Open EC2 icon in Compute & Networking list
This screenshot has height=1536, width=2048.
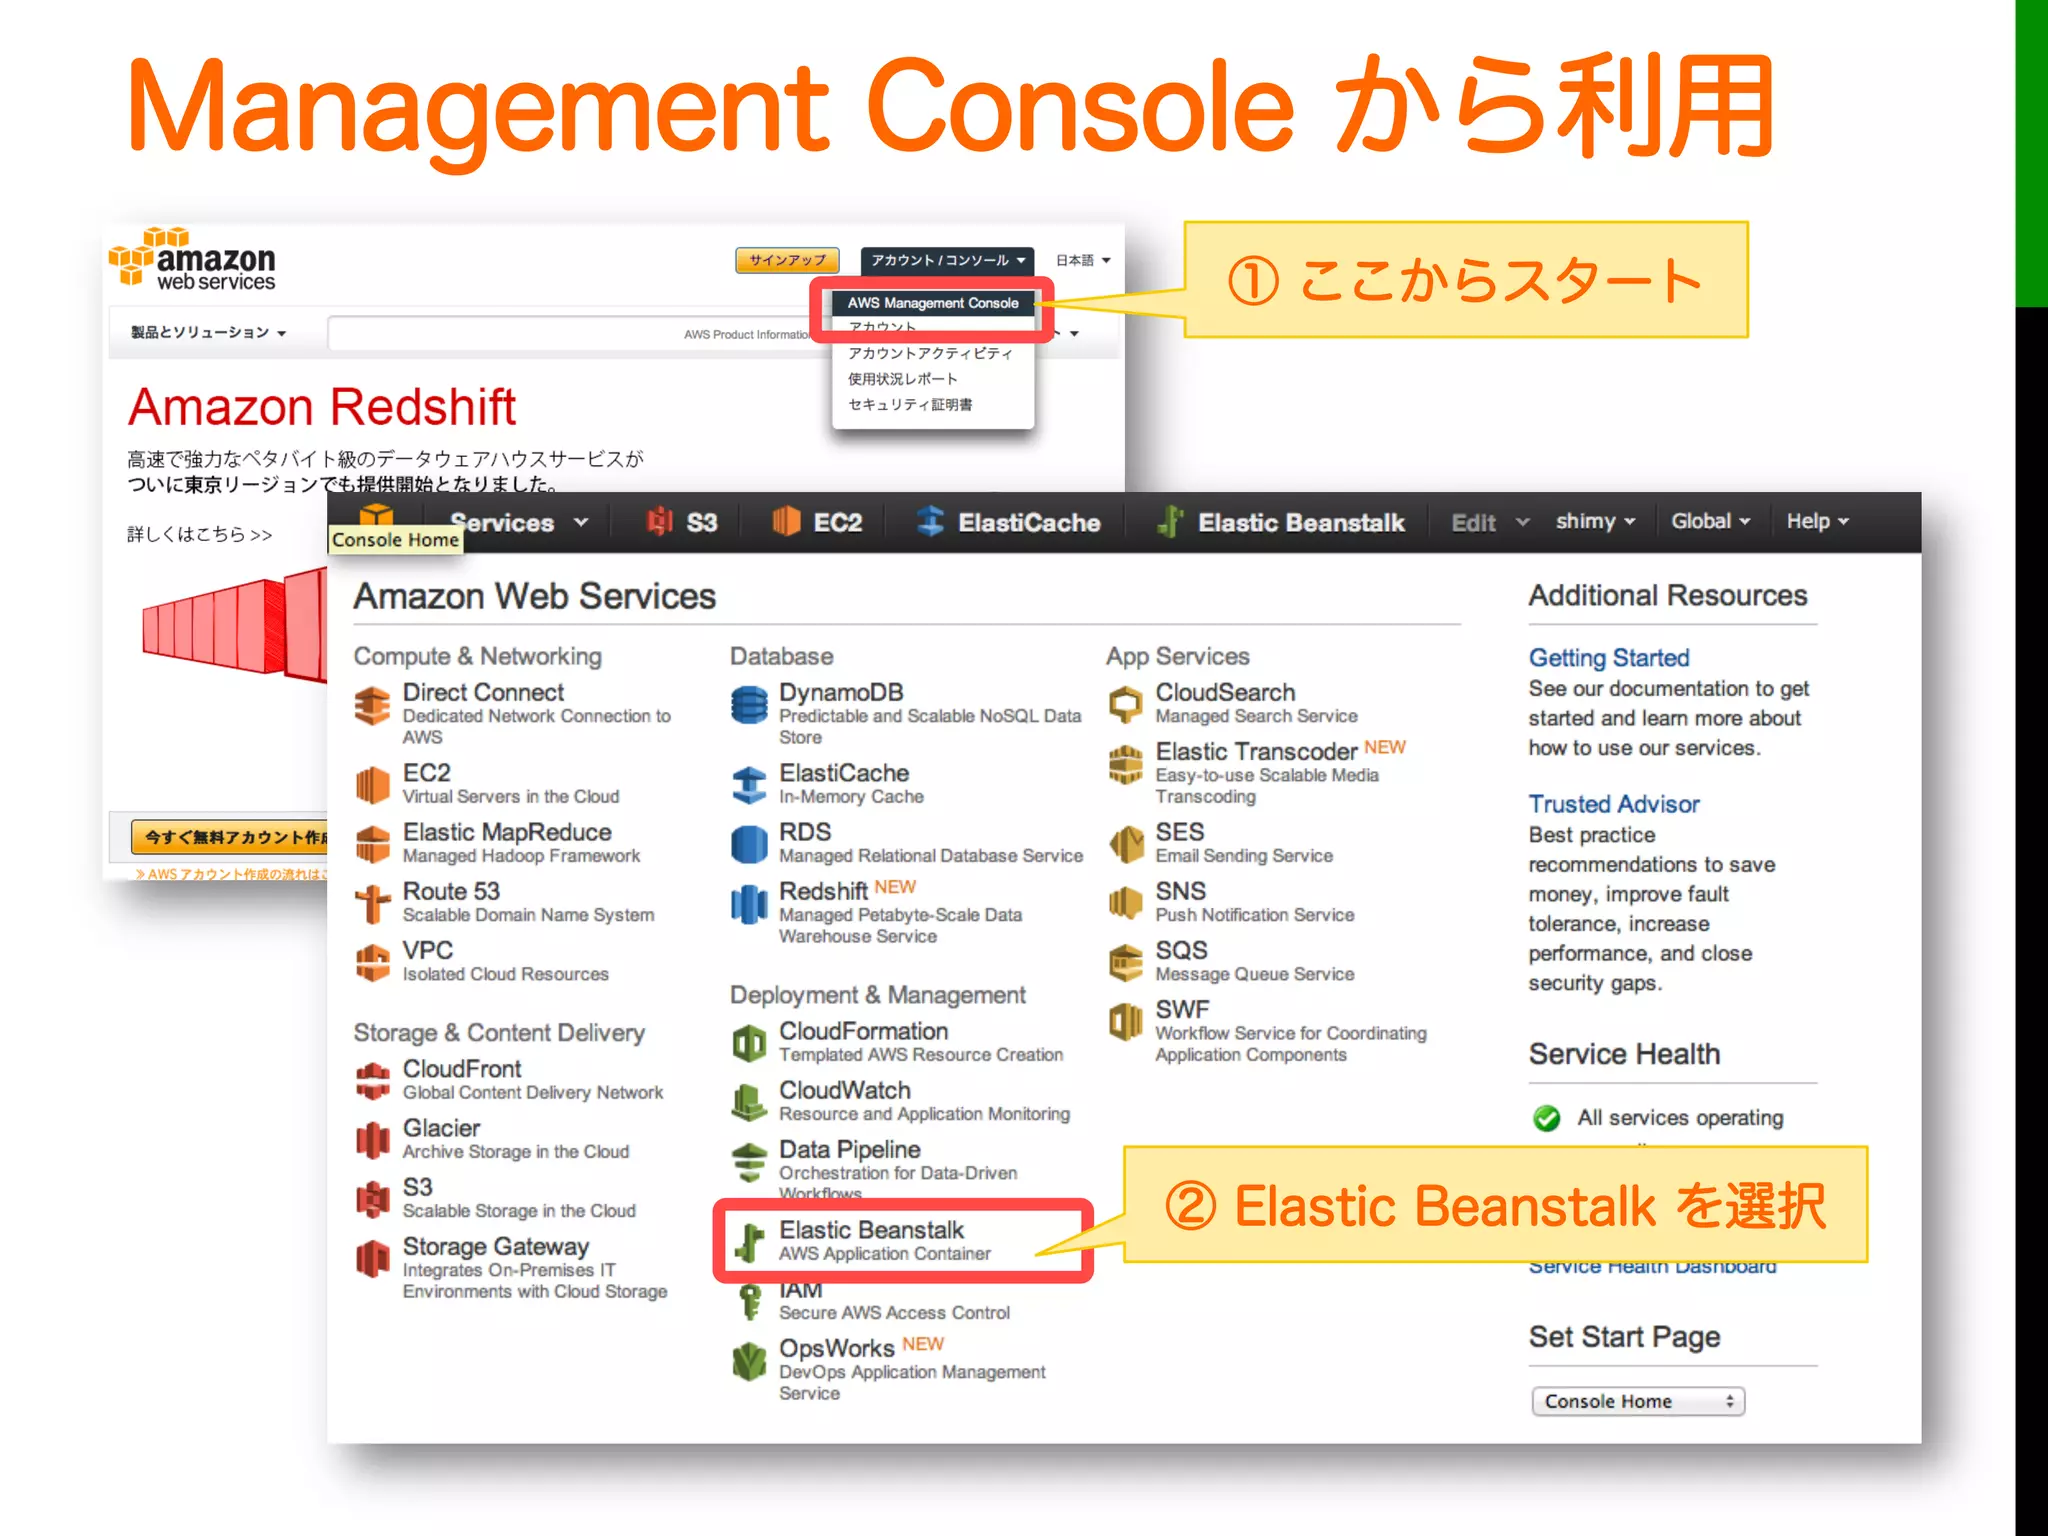pyautogui.click(x=373, y=784)
